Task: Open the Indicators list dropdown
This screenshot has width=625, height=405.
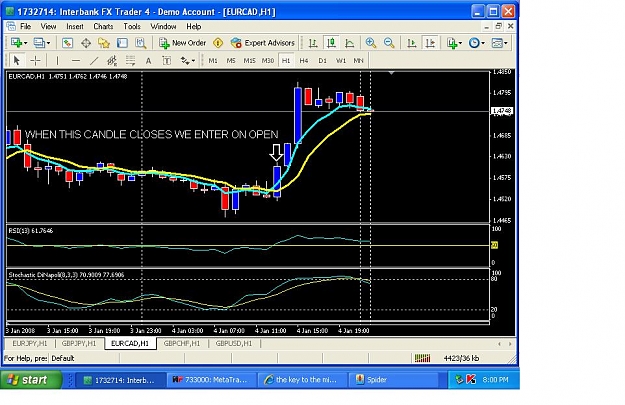Action: [x=454, y=43]
